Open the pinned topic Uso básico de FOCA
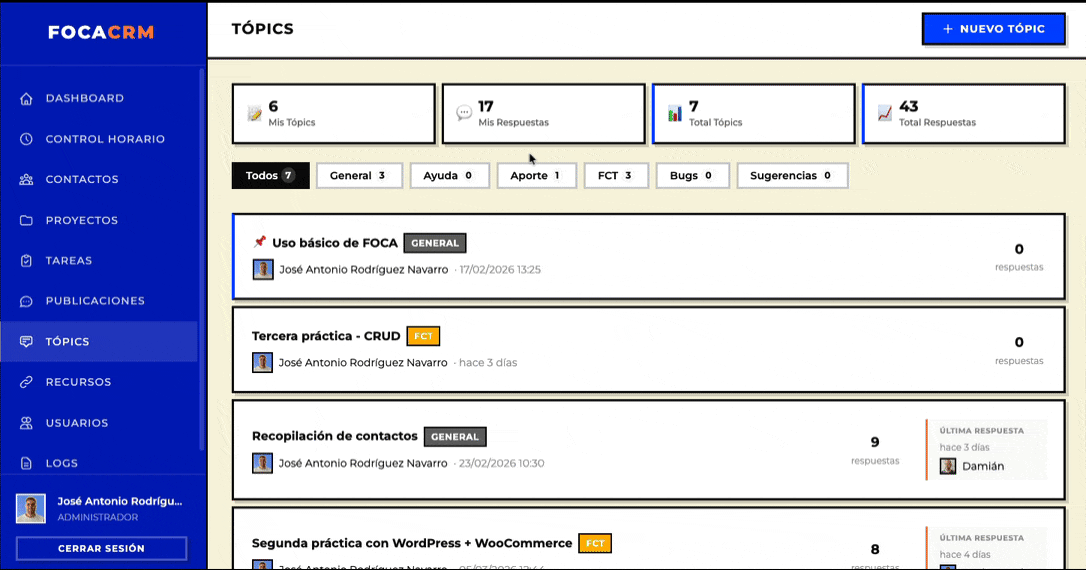Screen dimensions: 1086x570 tap(335, 243)
